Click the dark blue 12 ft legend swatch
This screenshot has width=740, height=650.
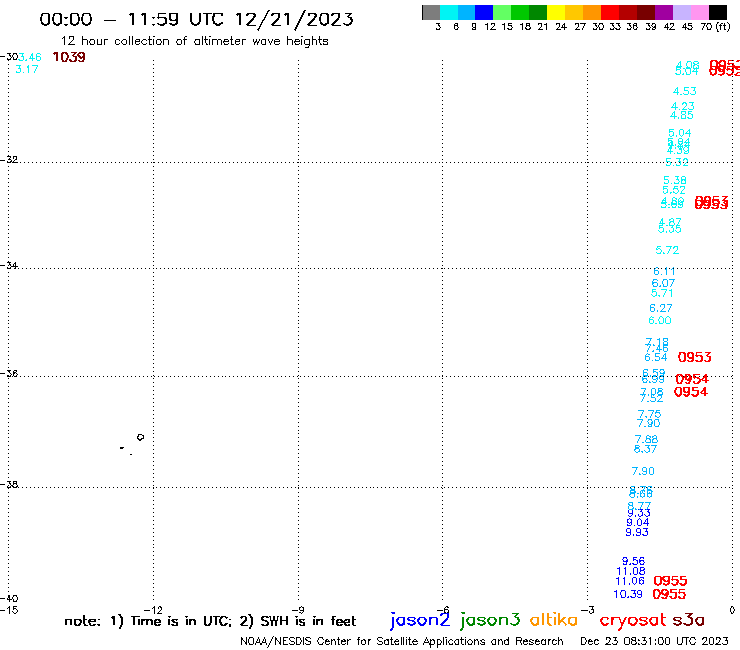coord(484,12)
